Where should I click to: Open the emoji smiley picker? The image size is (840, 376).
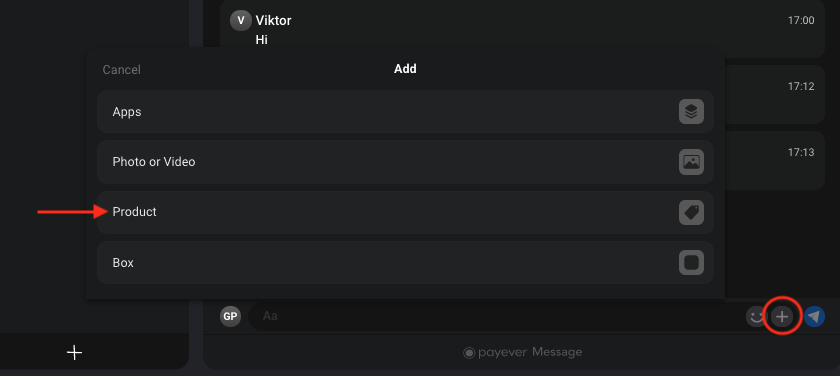point(756,317)
